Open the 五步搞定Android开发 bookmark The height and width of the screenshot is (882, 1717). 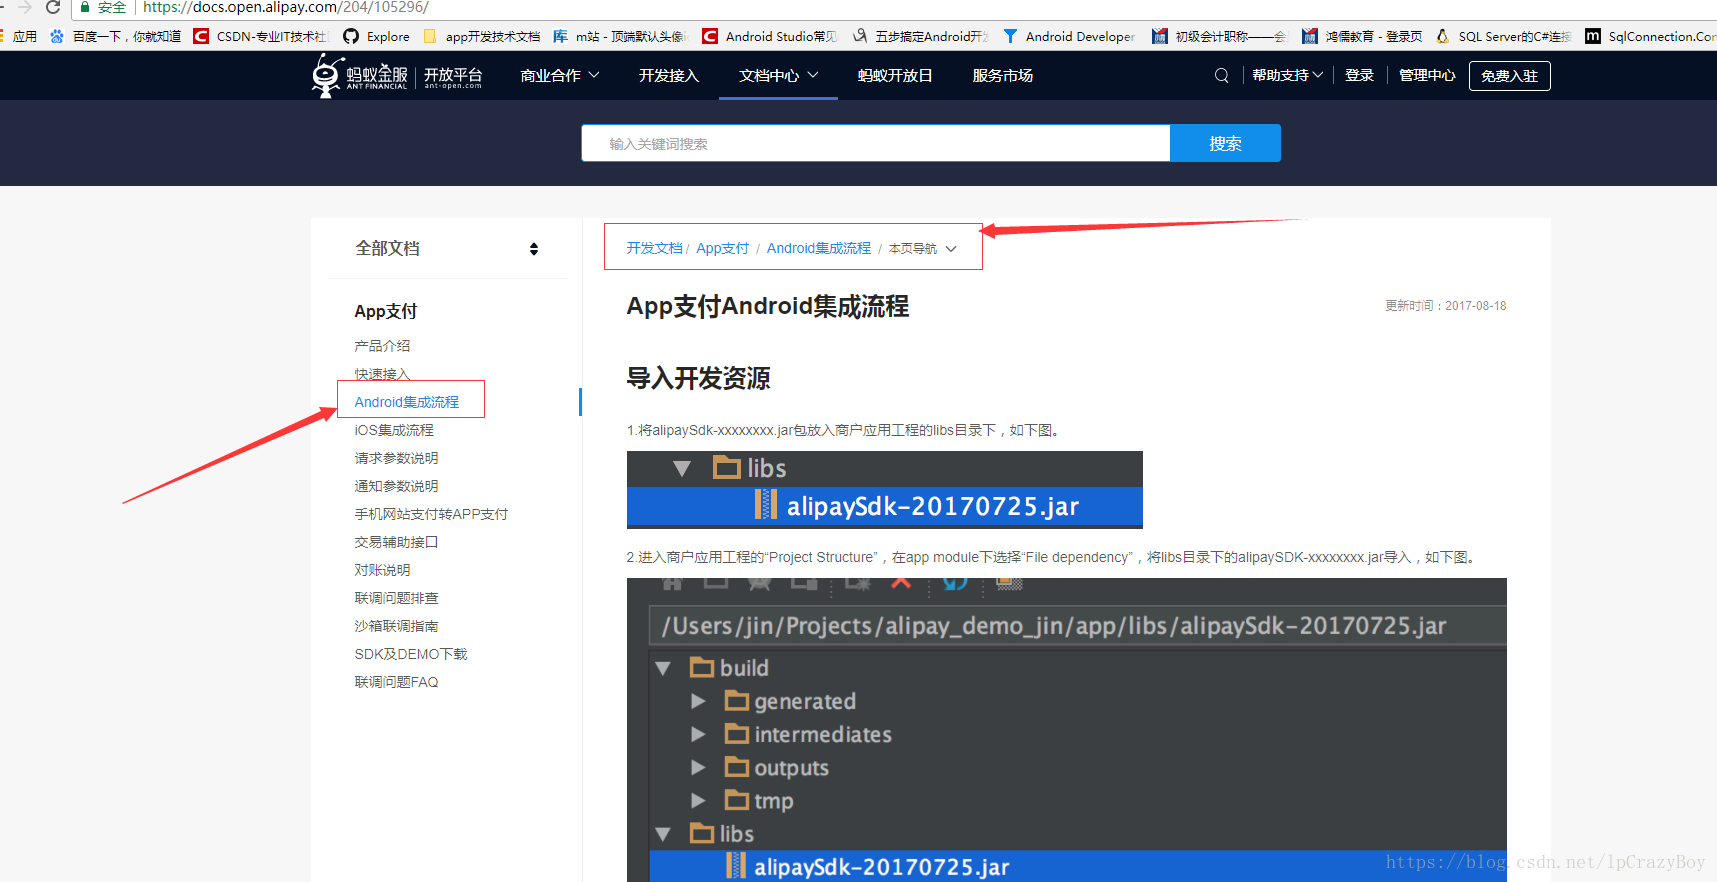(x=920, y=36)
